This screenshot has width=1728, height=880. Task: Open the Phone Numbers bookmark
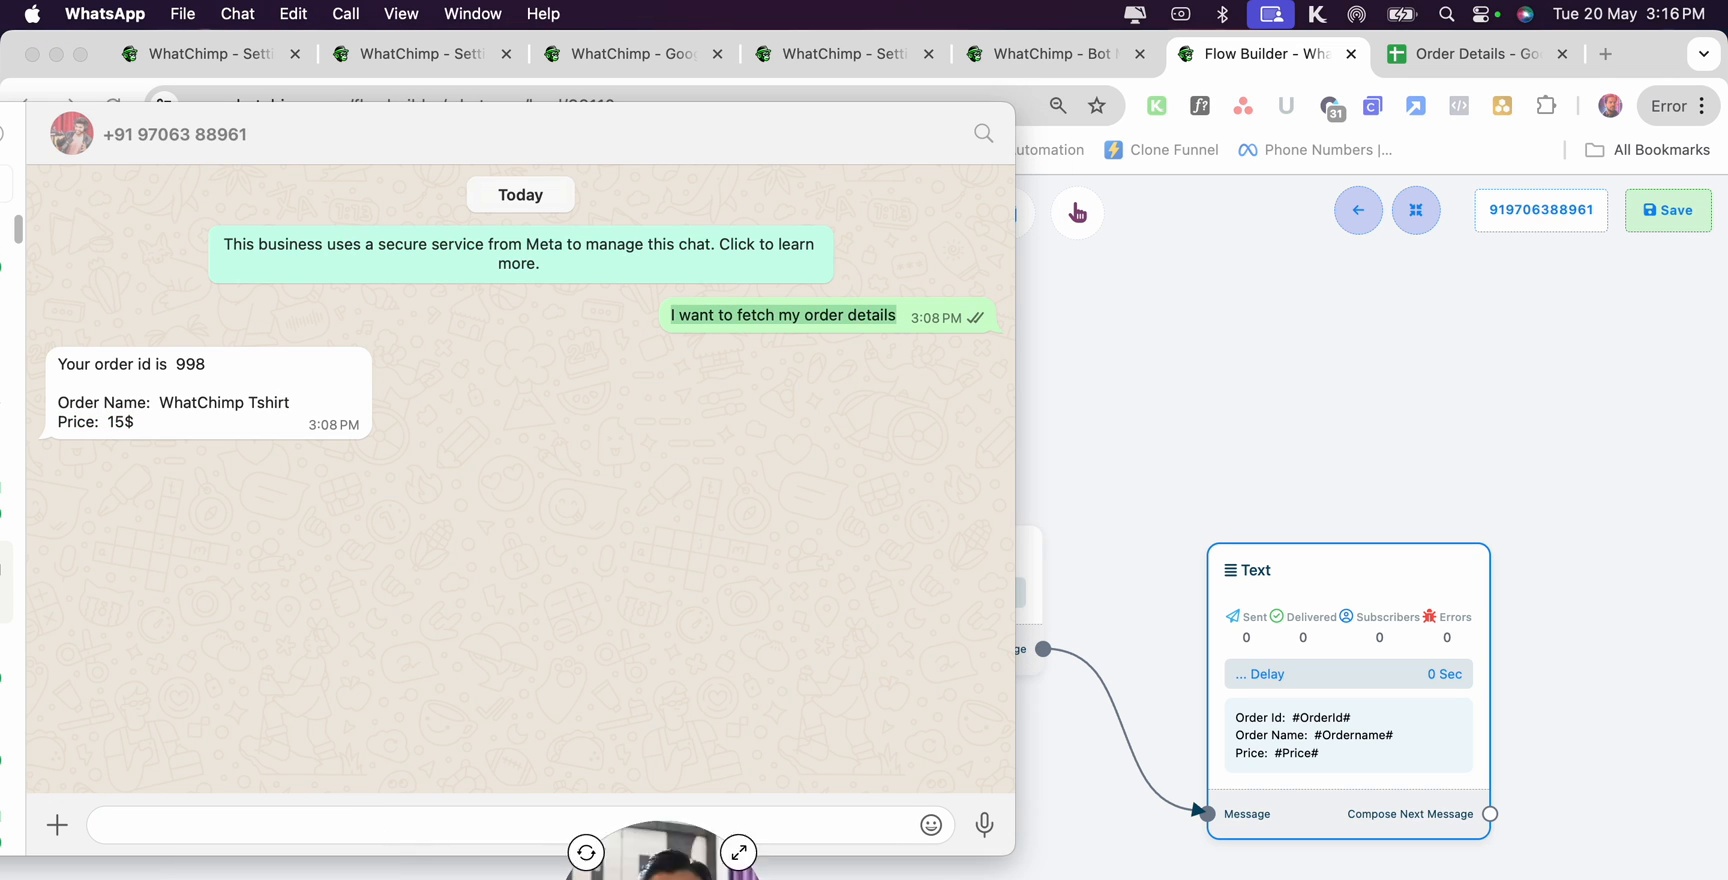click(x=1315, y=150)
